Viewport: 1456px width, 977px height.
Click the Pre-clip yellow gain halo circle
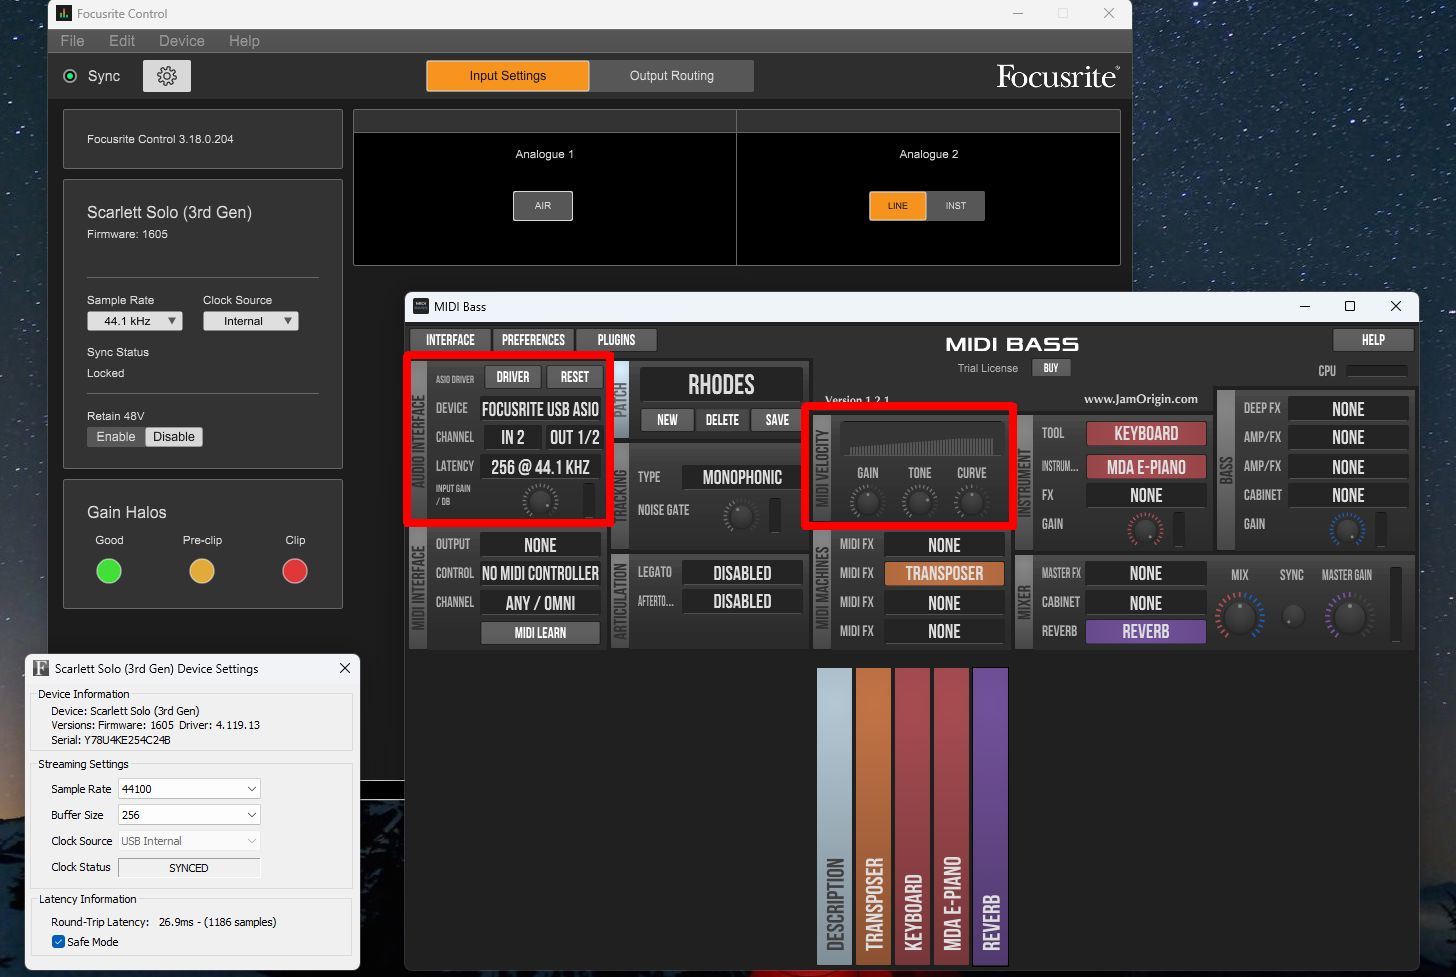202,571
